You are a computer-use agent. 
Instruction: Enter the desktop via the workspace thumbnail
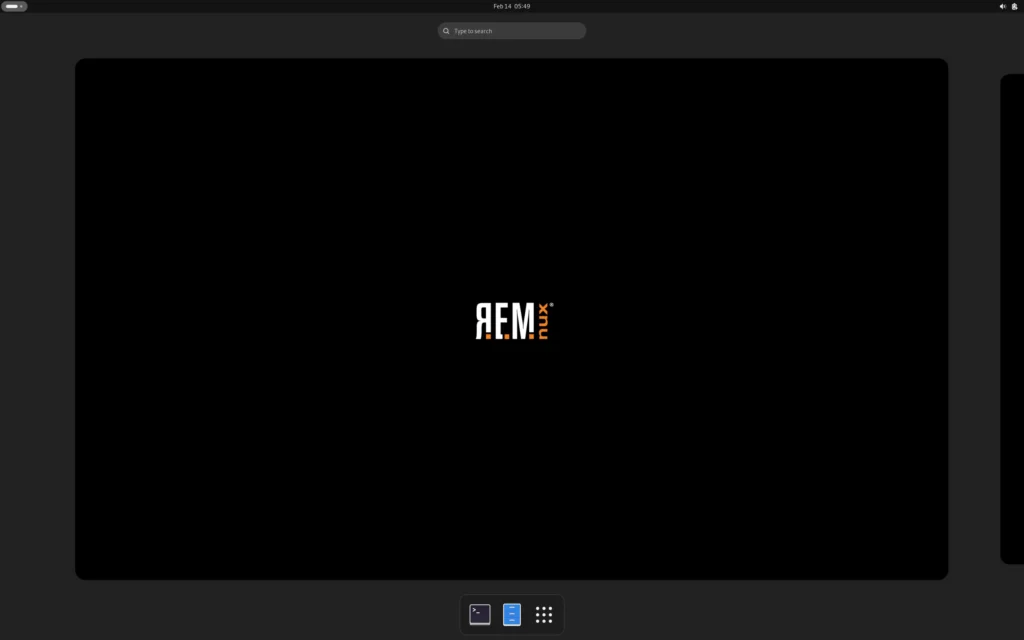tap(511, 319)
